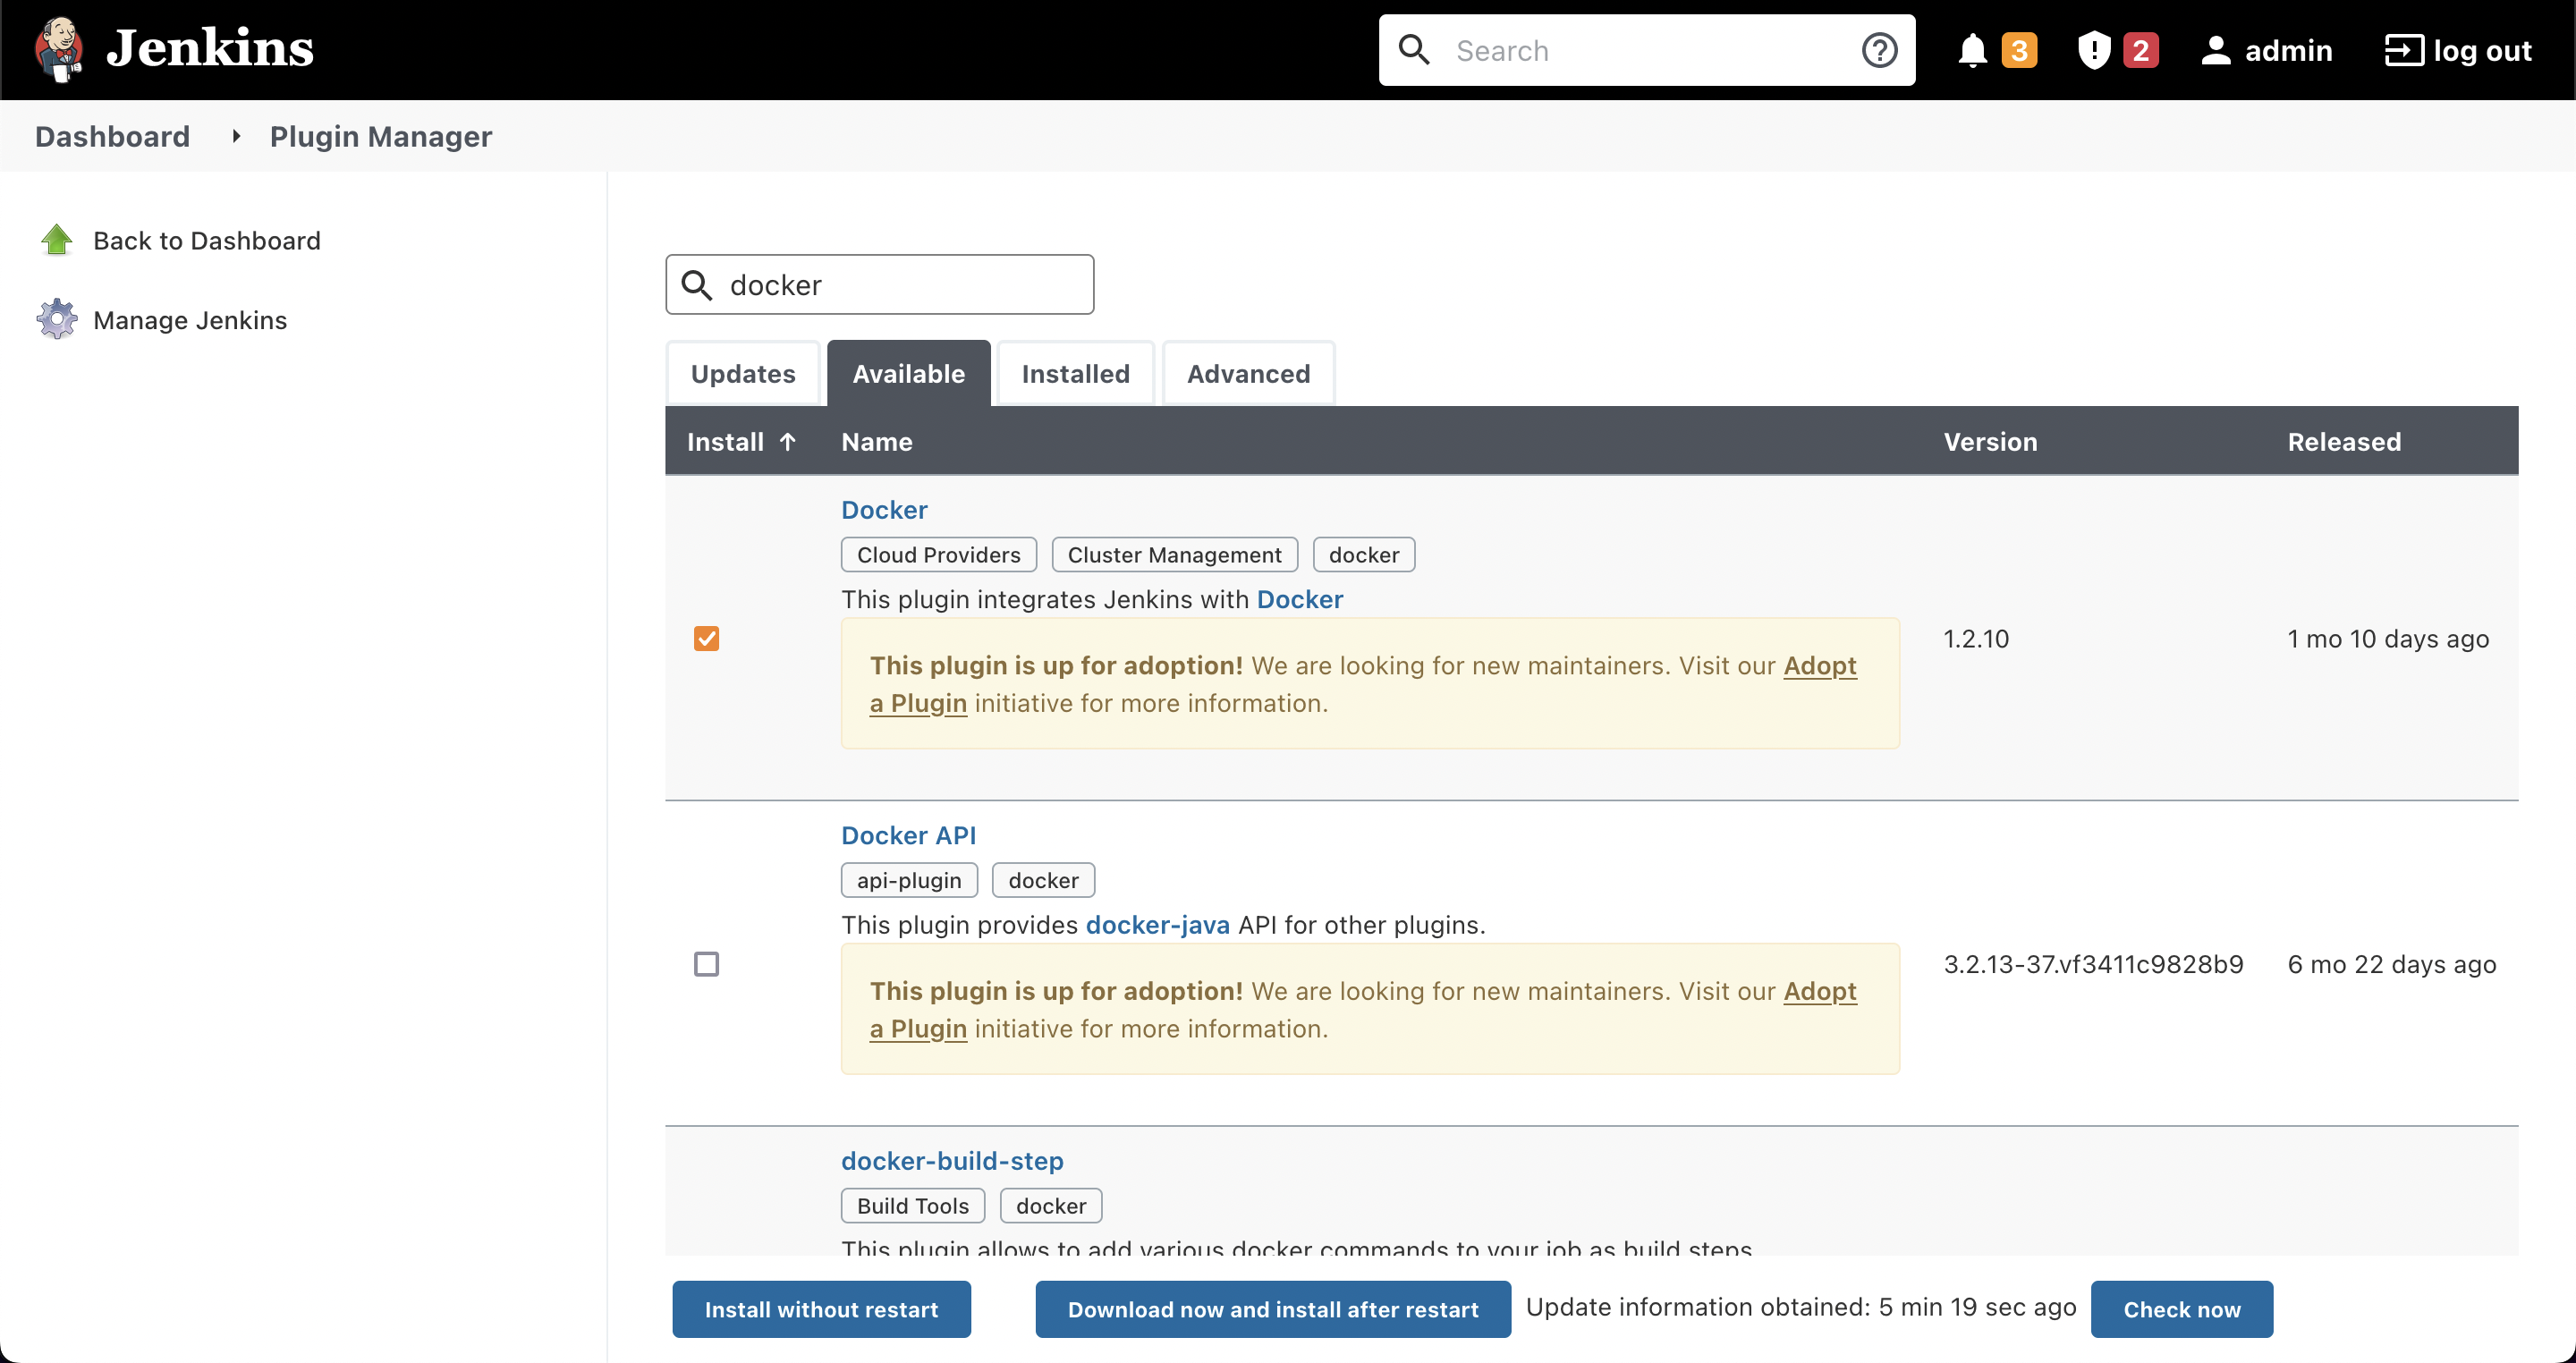Viewport: 2576px width, 1363px height.
Task: Switch to the Updates tab
Action: click(742, 373)
